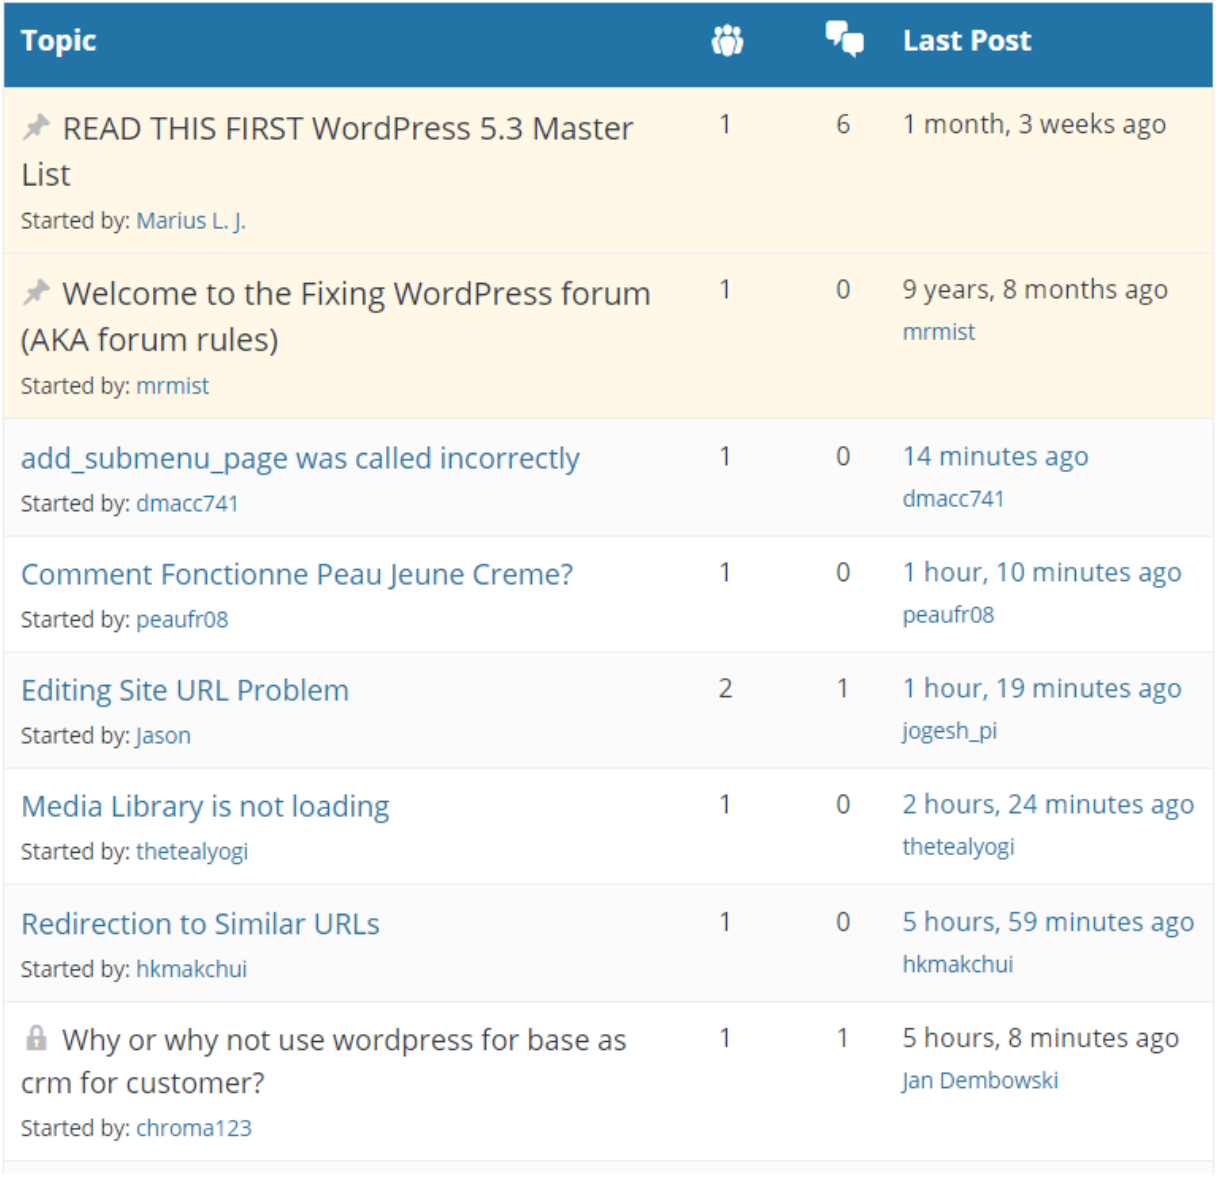This screenshot has height=1178, width=1216.
Task: Visit thetealyogi profile in Started by line
Action: [x=192, y=851]
